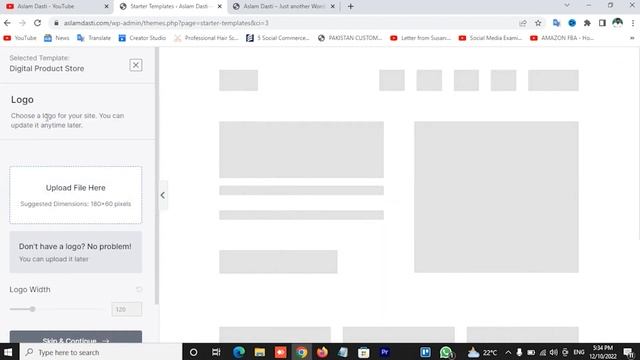The width and height of the screenshot is (640, 360).
Task: Open the Chrome taskbar icon
Action: (x=301, y=352)
